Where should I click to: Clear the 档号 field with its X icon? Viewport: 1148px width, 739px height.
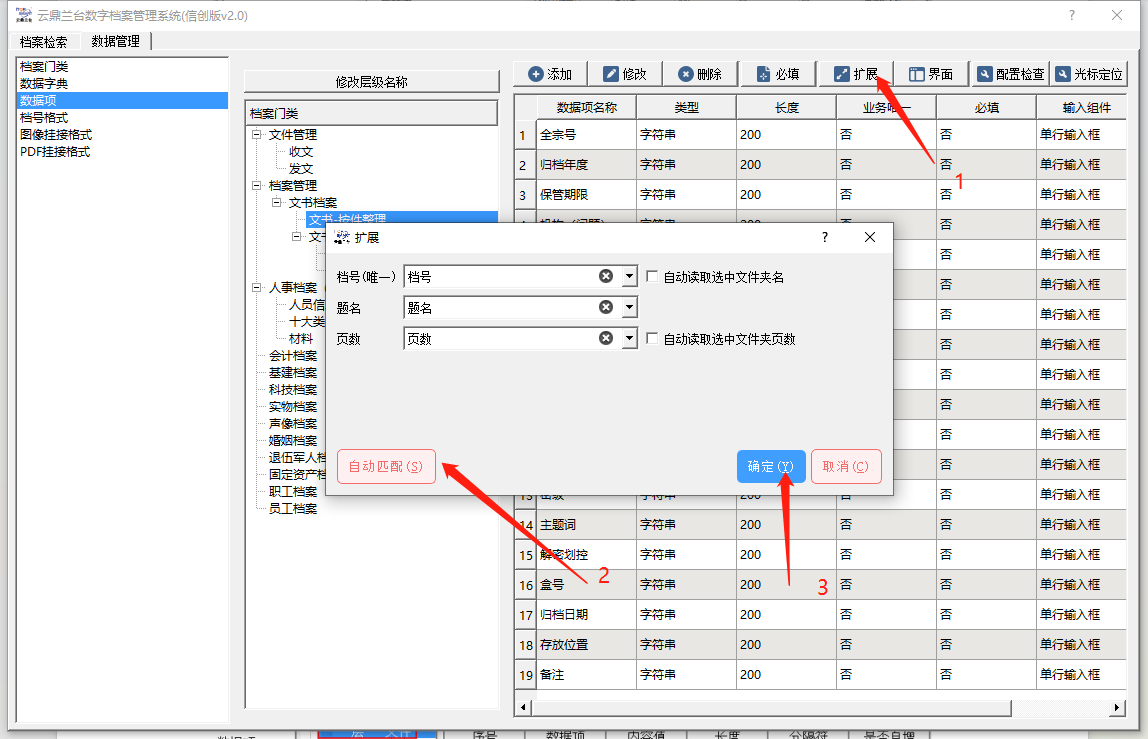click(x=606, y=277)
